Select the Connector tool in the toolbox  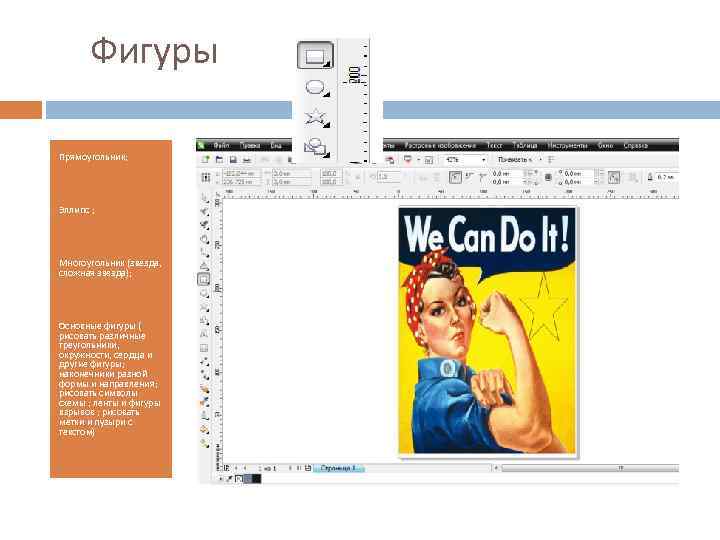tap(204, 375)
